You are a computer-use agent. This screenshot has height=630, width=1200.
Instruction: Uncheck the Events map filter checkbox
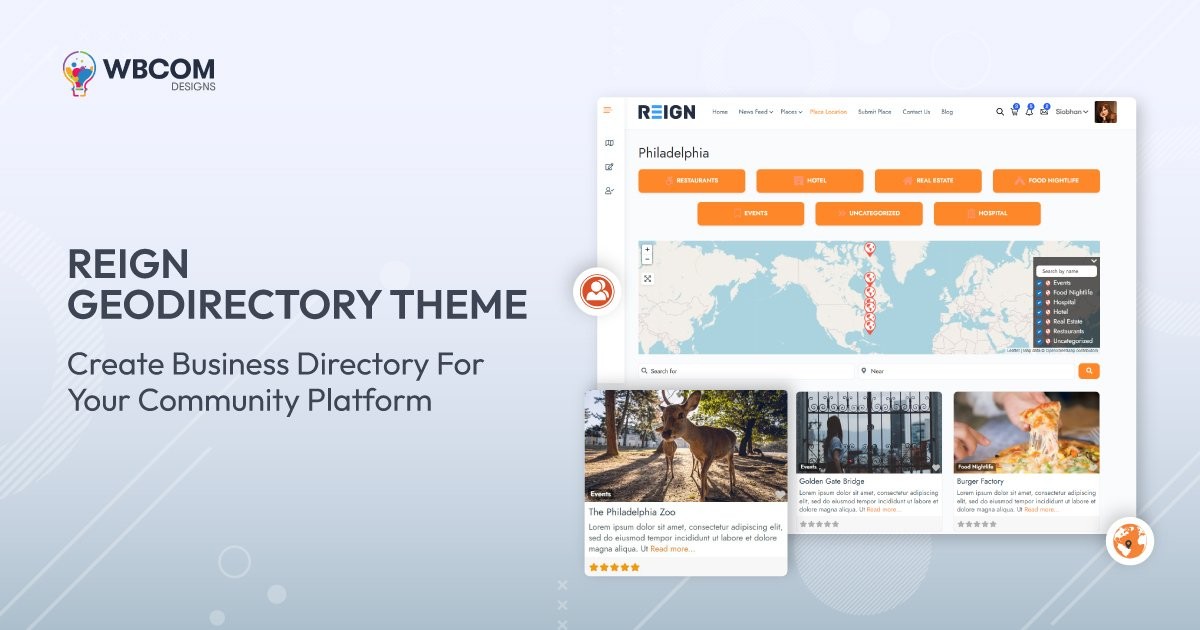(1039, 283)
